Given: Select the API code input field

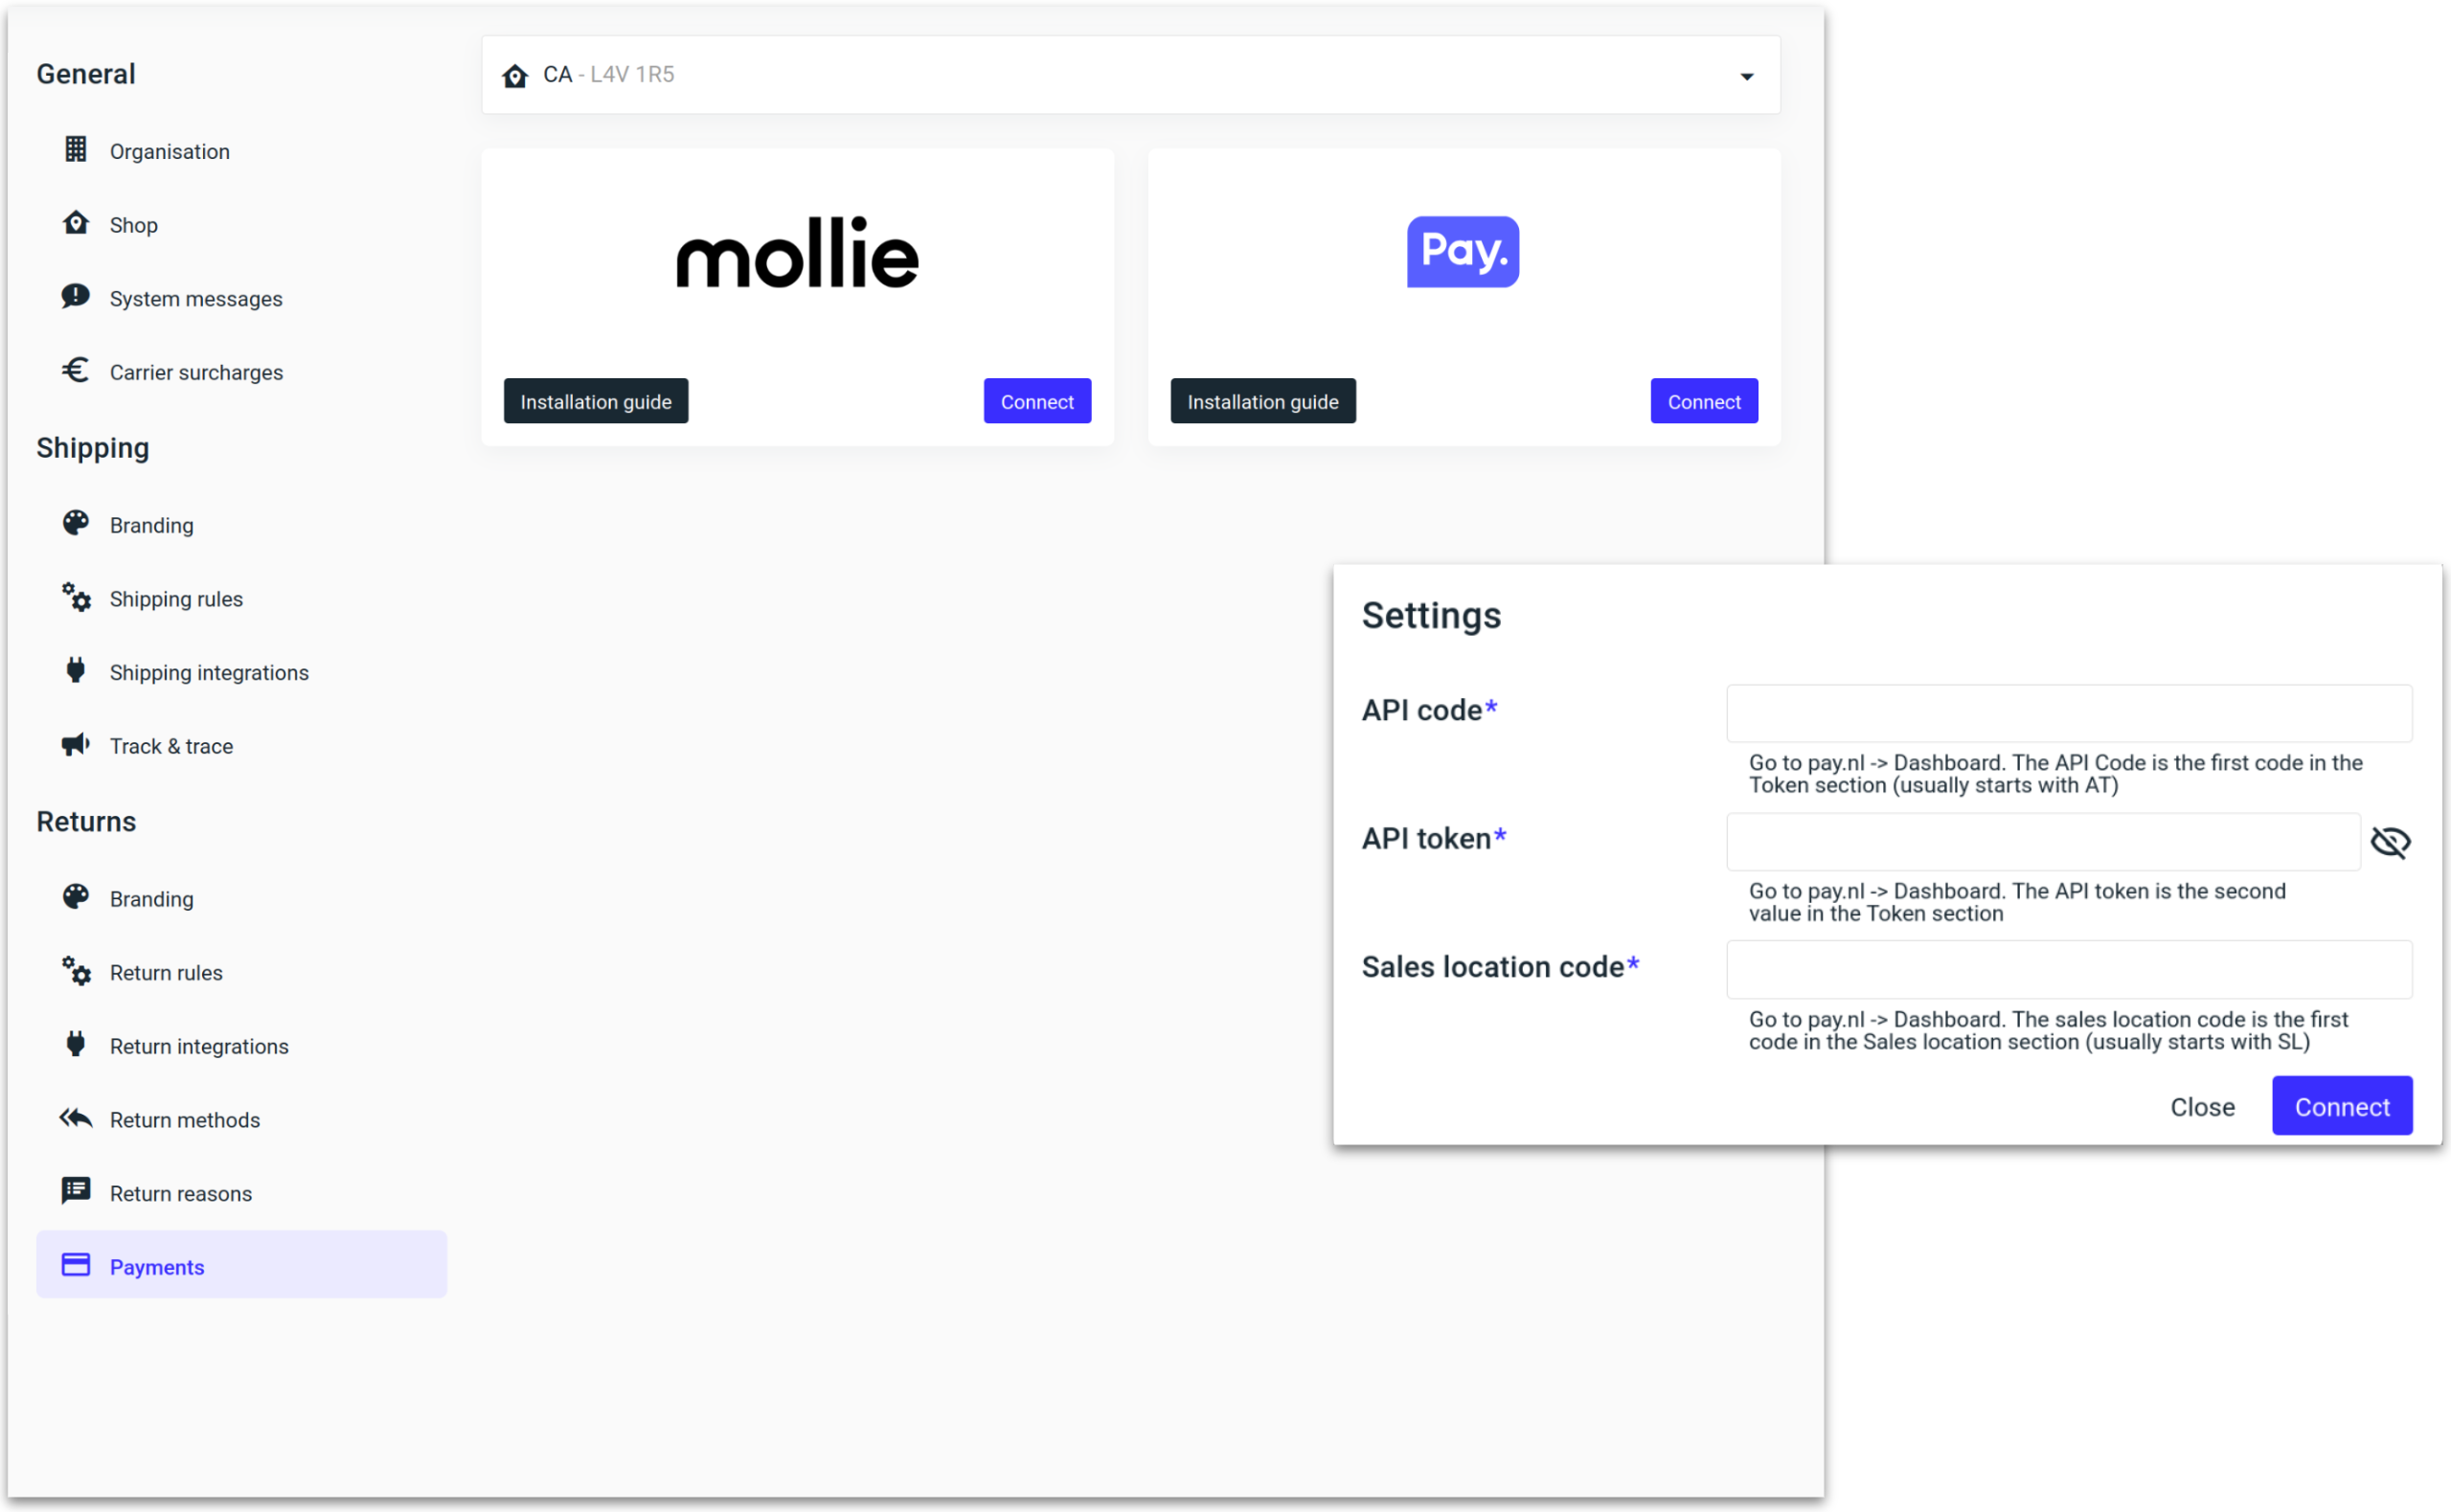Looking at the screenshot, I should pyautogui.click(x=2071, y=712).
